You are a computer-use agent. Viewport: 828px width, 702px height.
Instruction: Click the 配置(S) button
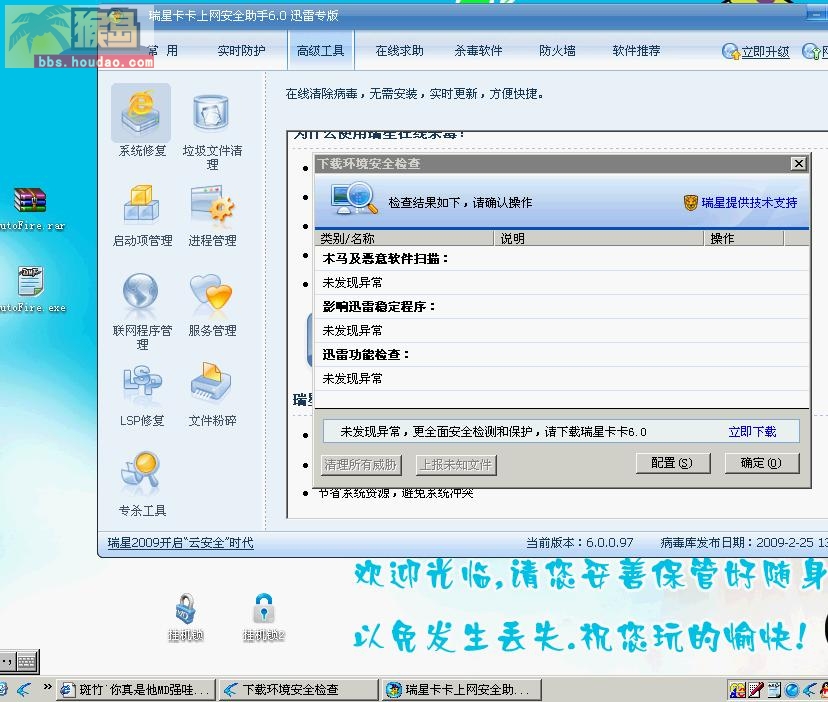[x=673, y=463]
